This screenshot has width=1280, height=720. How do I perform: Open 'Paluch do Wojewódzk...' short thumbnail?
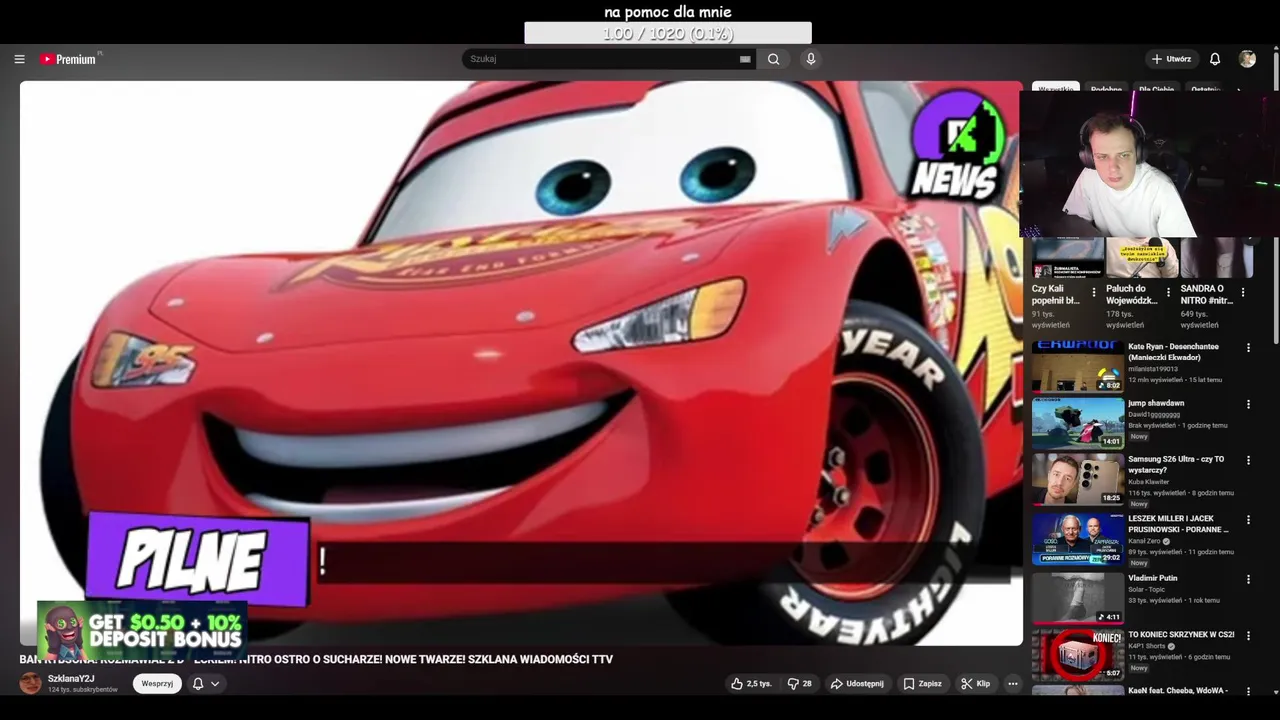[x=1142, y=258]
